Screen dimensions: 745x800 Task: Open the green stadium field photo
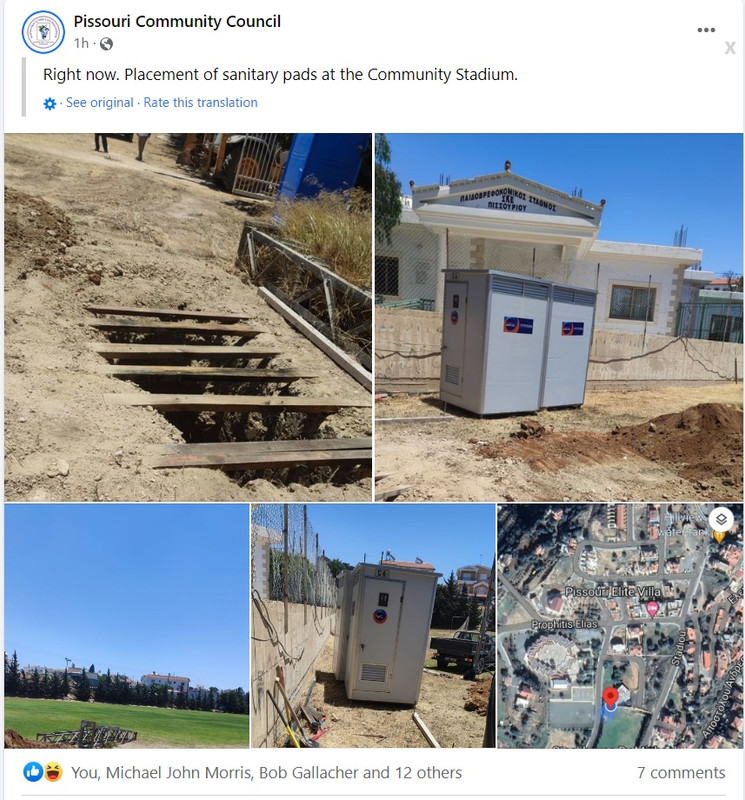pyautogui.click(x=127, y=626)
